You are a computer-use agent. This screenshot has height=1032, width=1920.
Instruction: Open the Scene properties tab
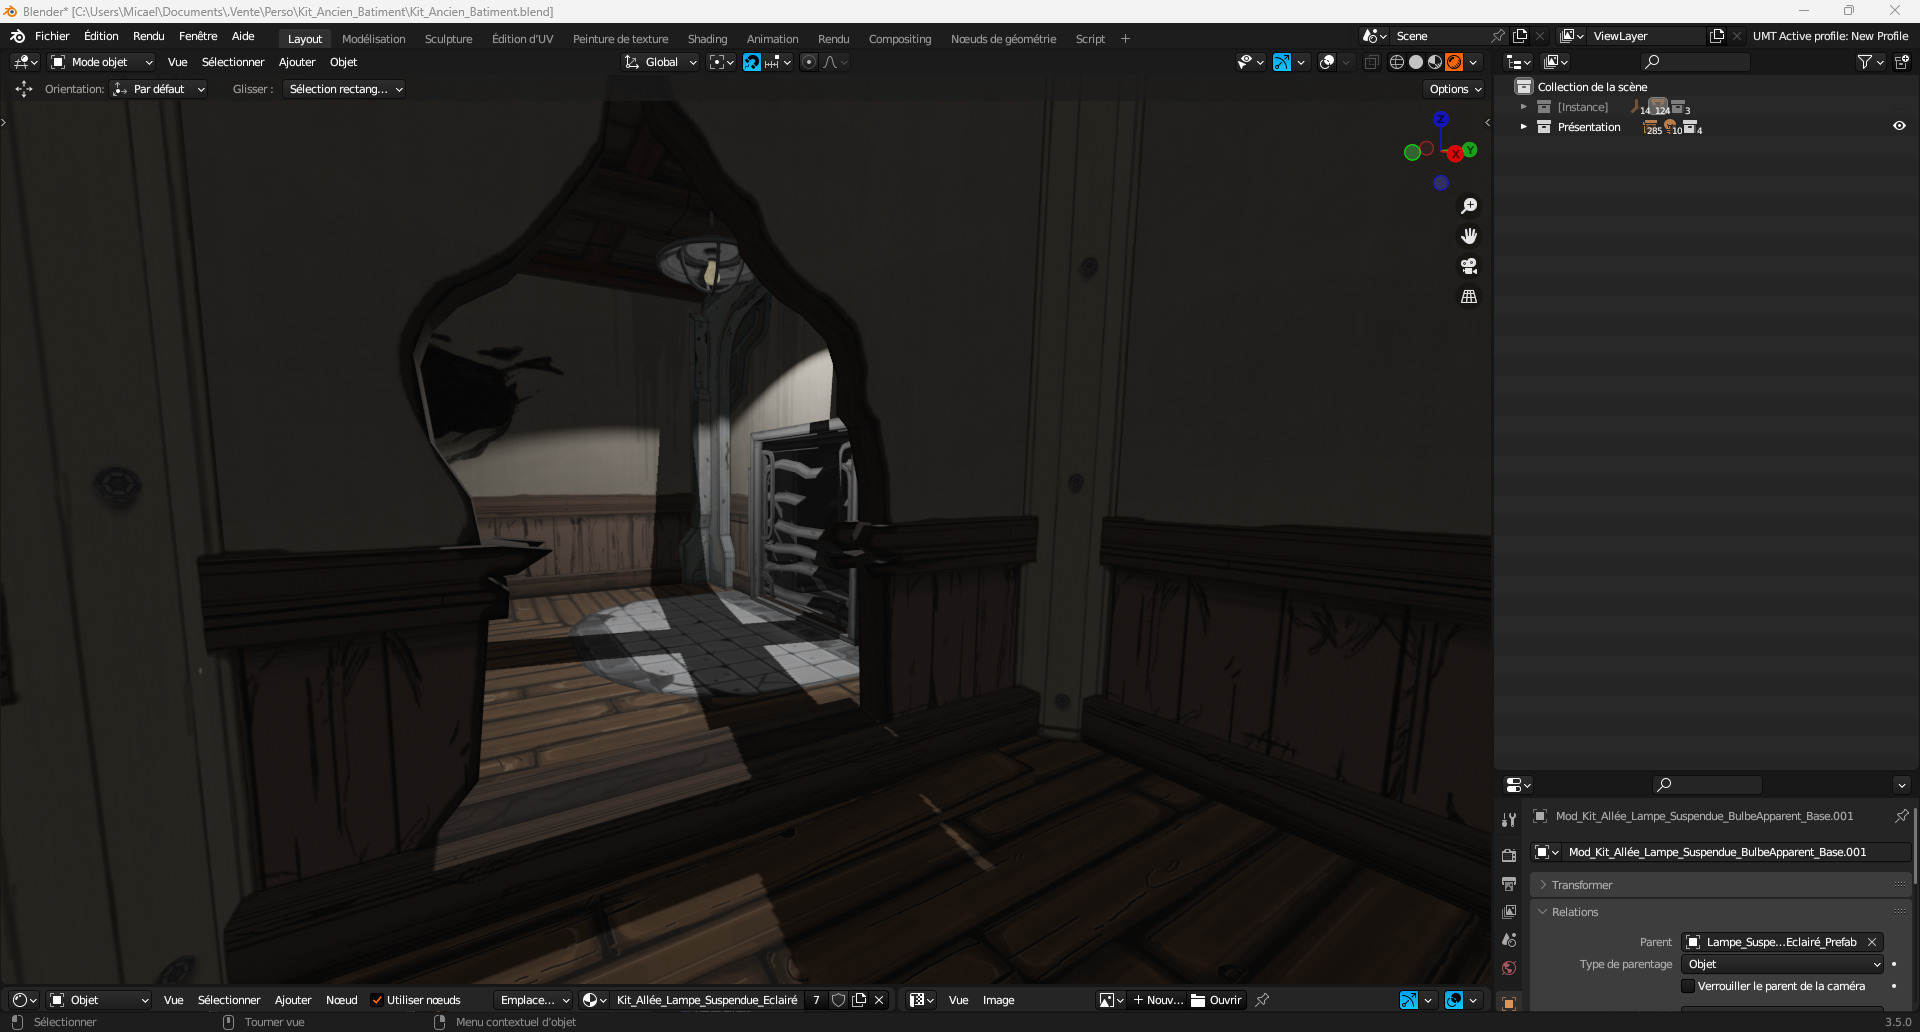coord(1509,940)
